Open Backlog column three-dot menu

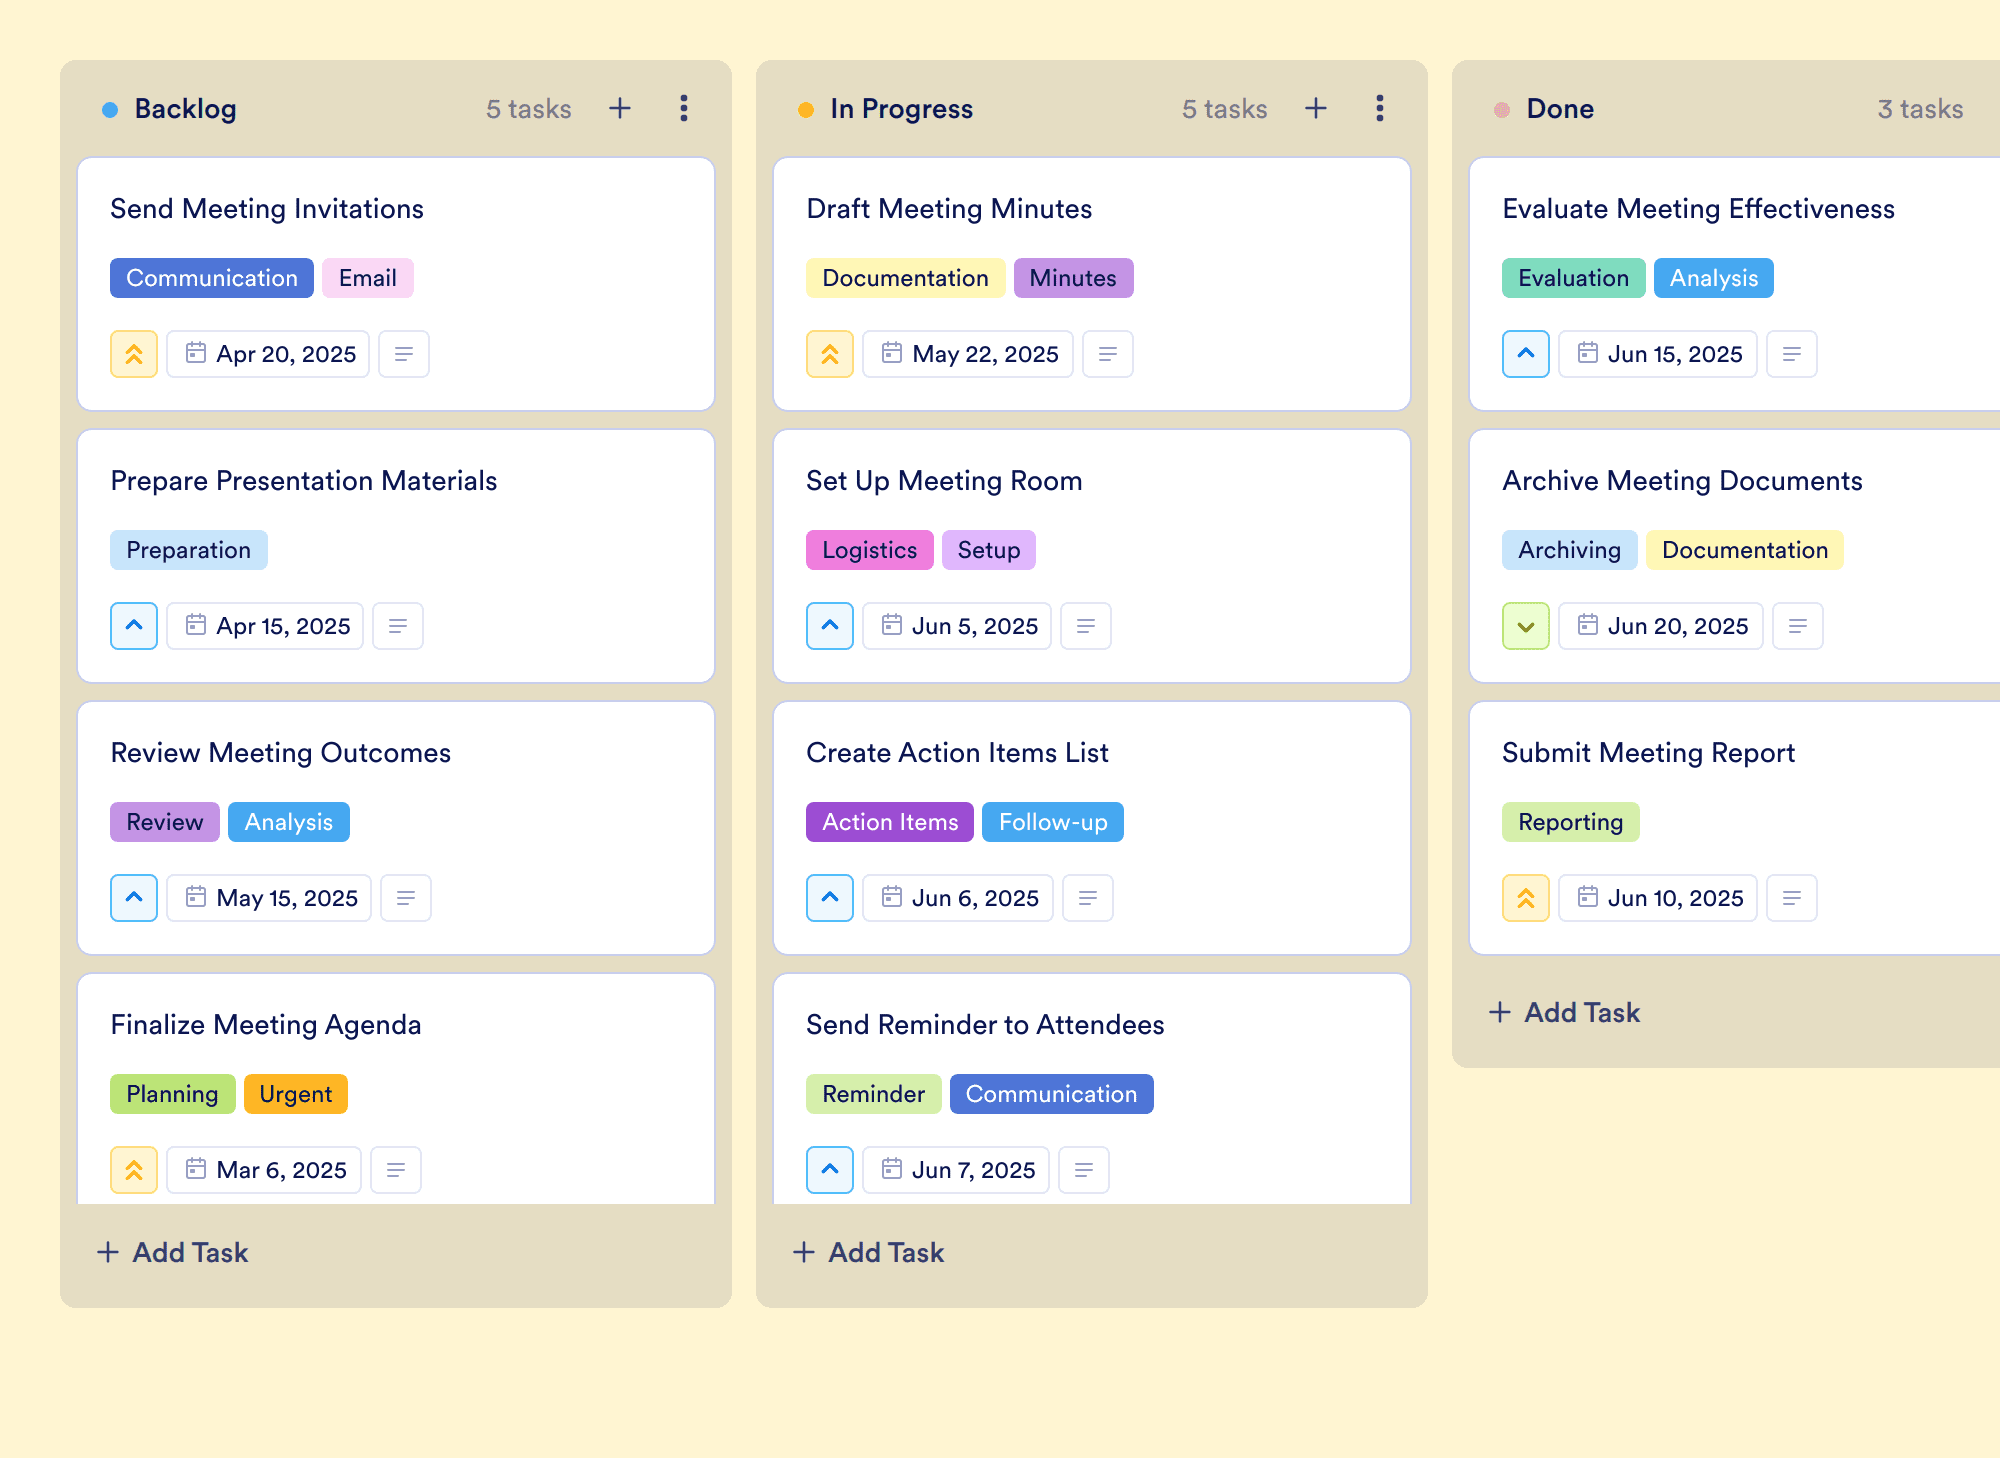coord(684,108)
